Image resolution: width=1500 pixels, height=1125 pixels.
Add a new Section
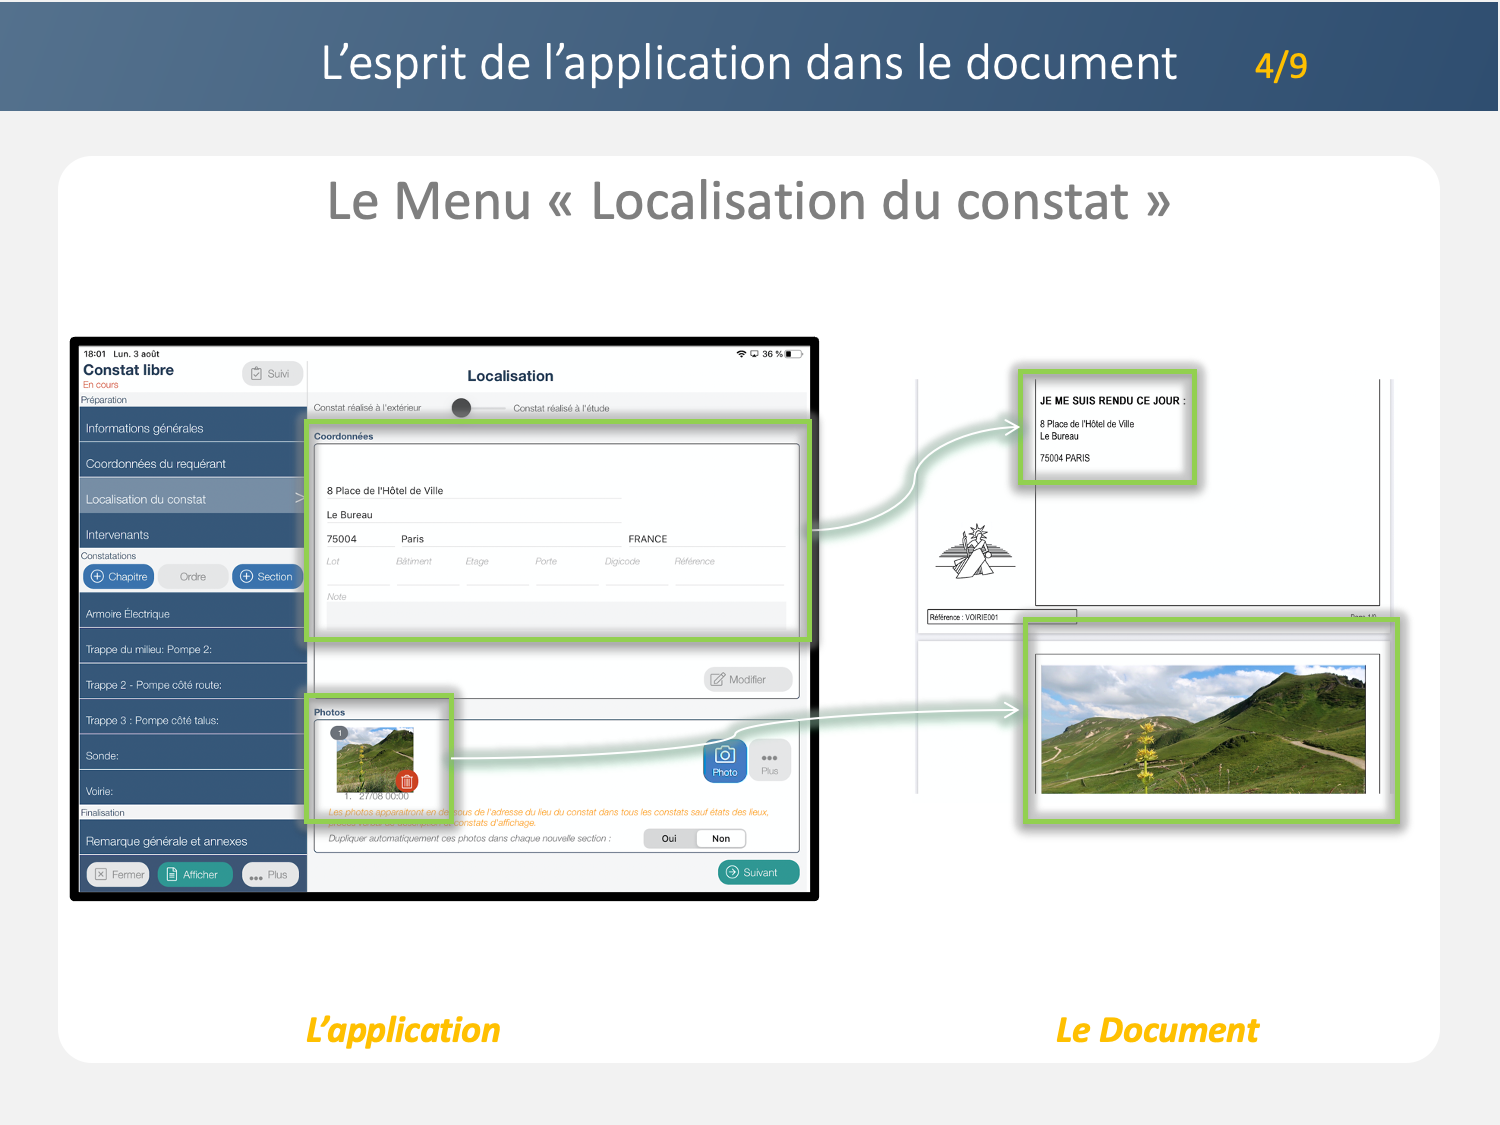coord(267,577)
